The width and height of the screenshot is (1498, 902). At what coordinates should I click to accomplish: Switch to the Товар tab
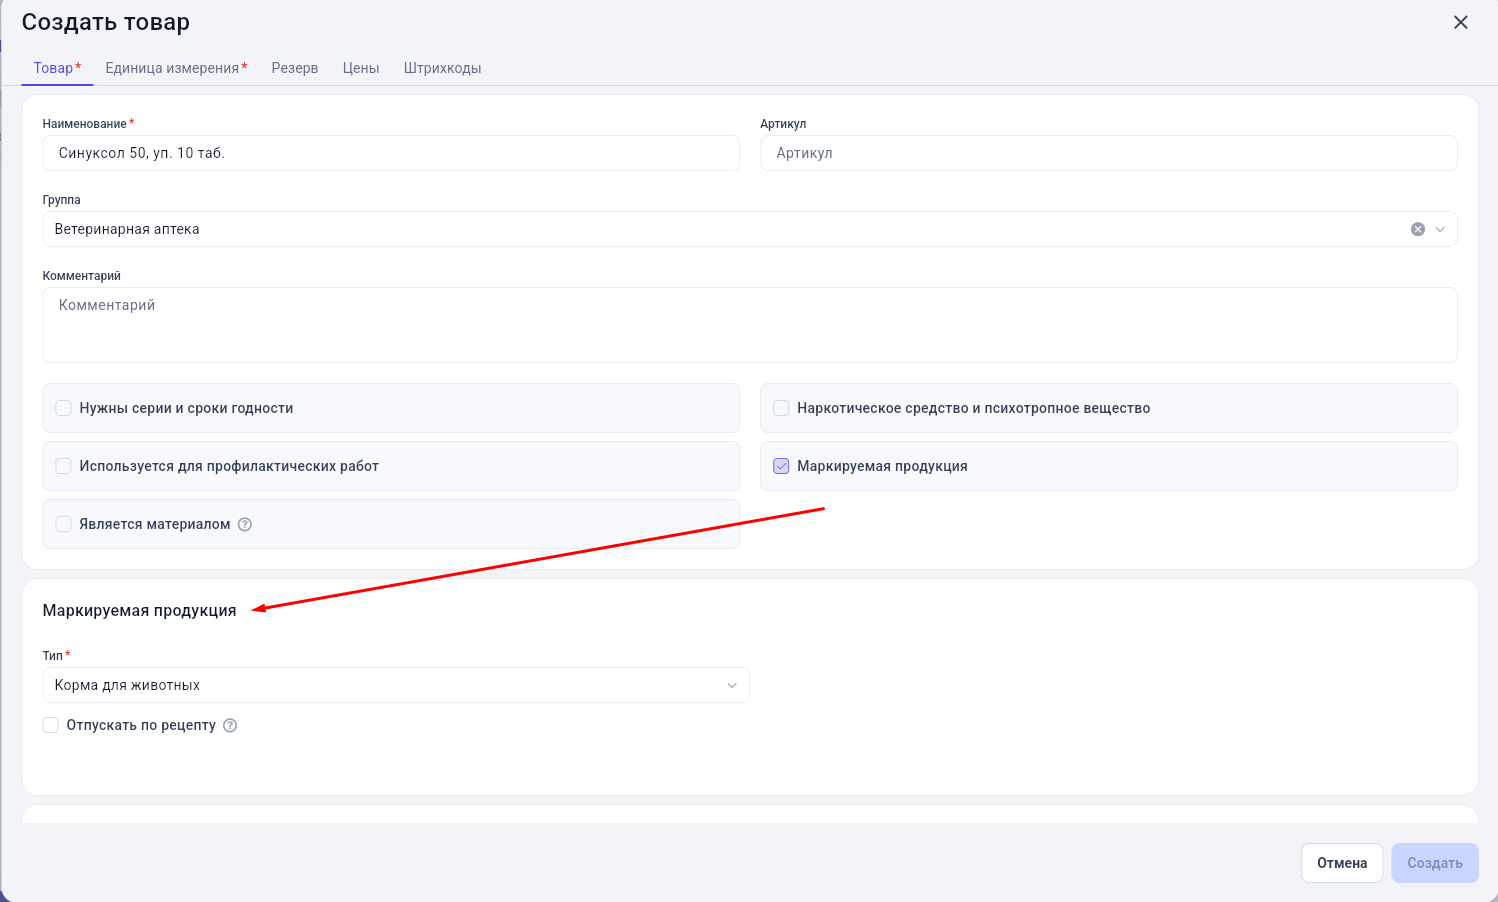[57, 68]
